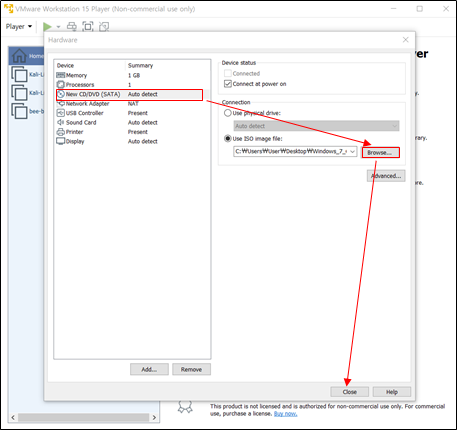457x430 pixels.
Task: Click the ISO image file path field
Action: [291, 151]
